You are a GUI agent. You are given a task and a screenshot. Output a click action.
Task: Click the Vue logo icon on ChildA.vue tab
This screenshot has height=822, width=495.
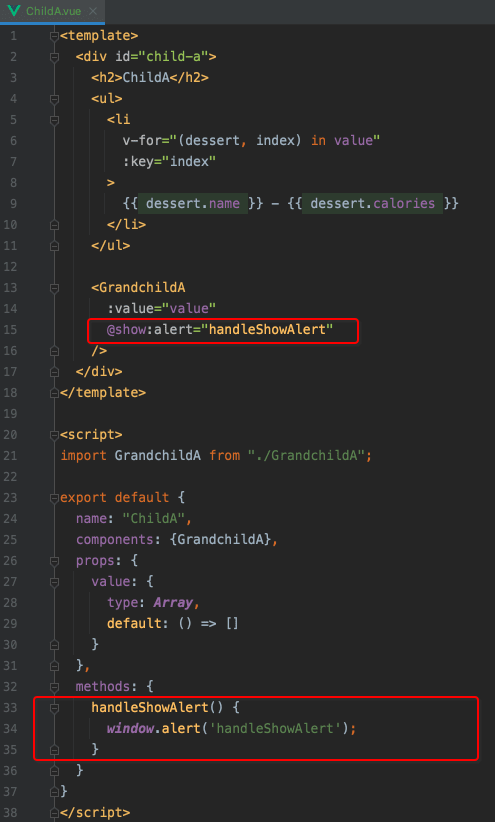tap(14, 11)
